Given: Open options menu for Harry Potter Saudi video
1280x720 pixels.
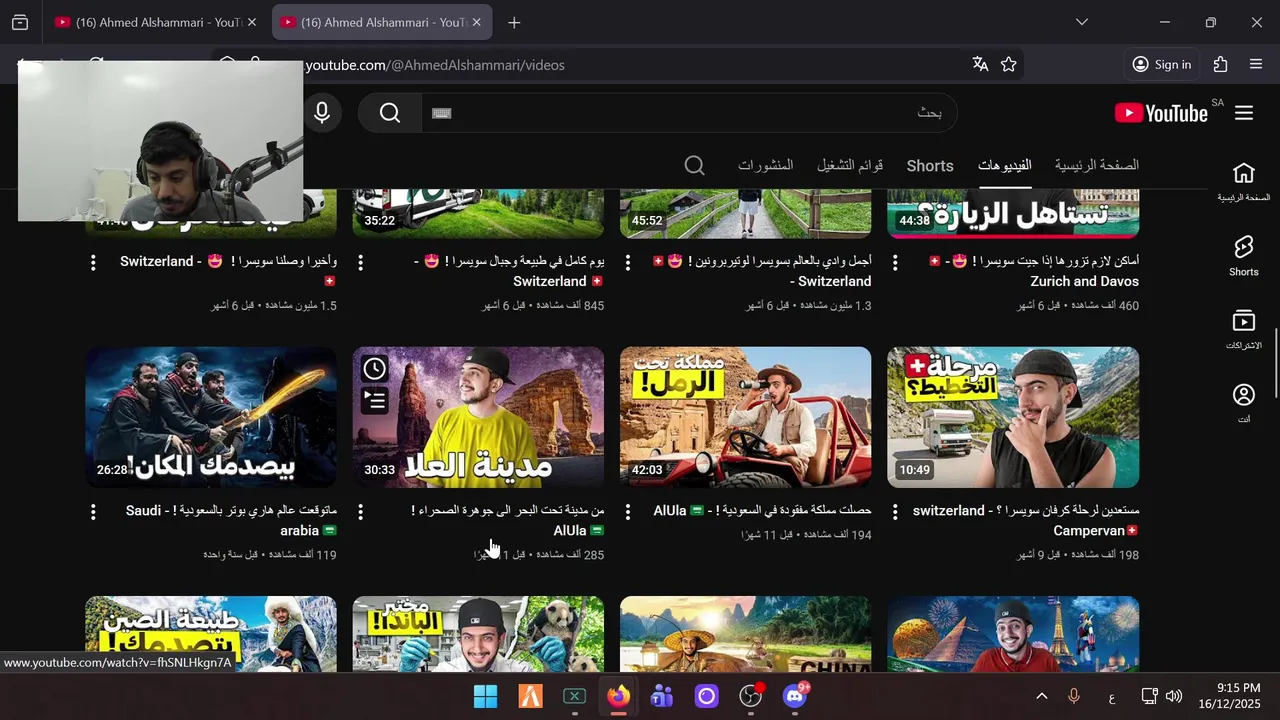Looking at the screenshot, I should click(93, 511).
